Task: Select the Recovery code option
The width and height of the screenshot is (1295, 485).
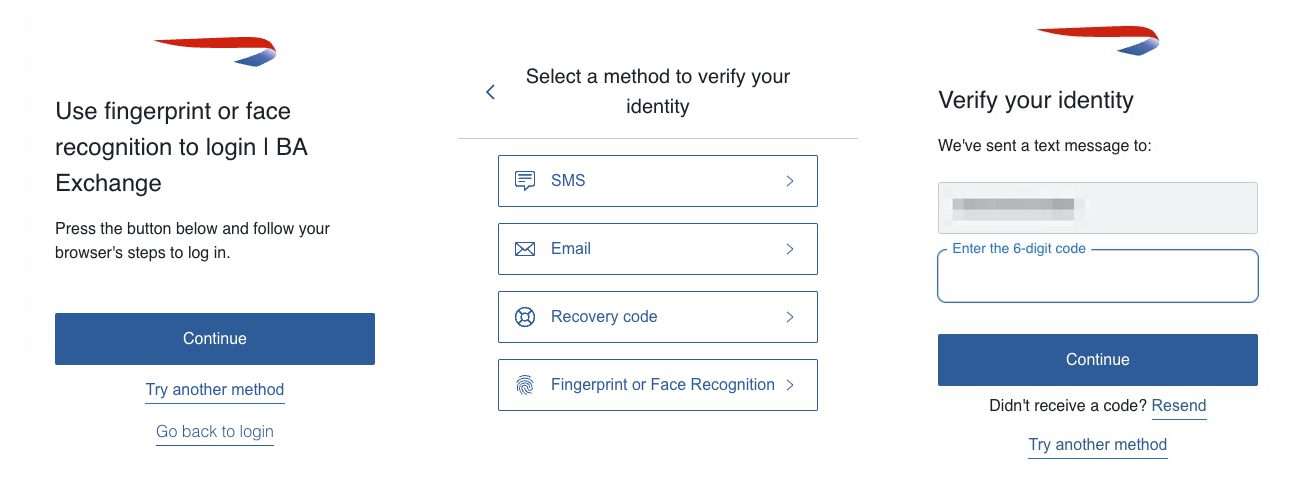Action: [x=657, y=317]
